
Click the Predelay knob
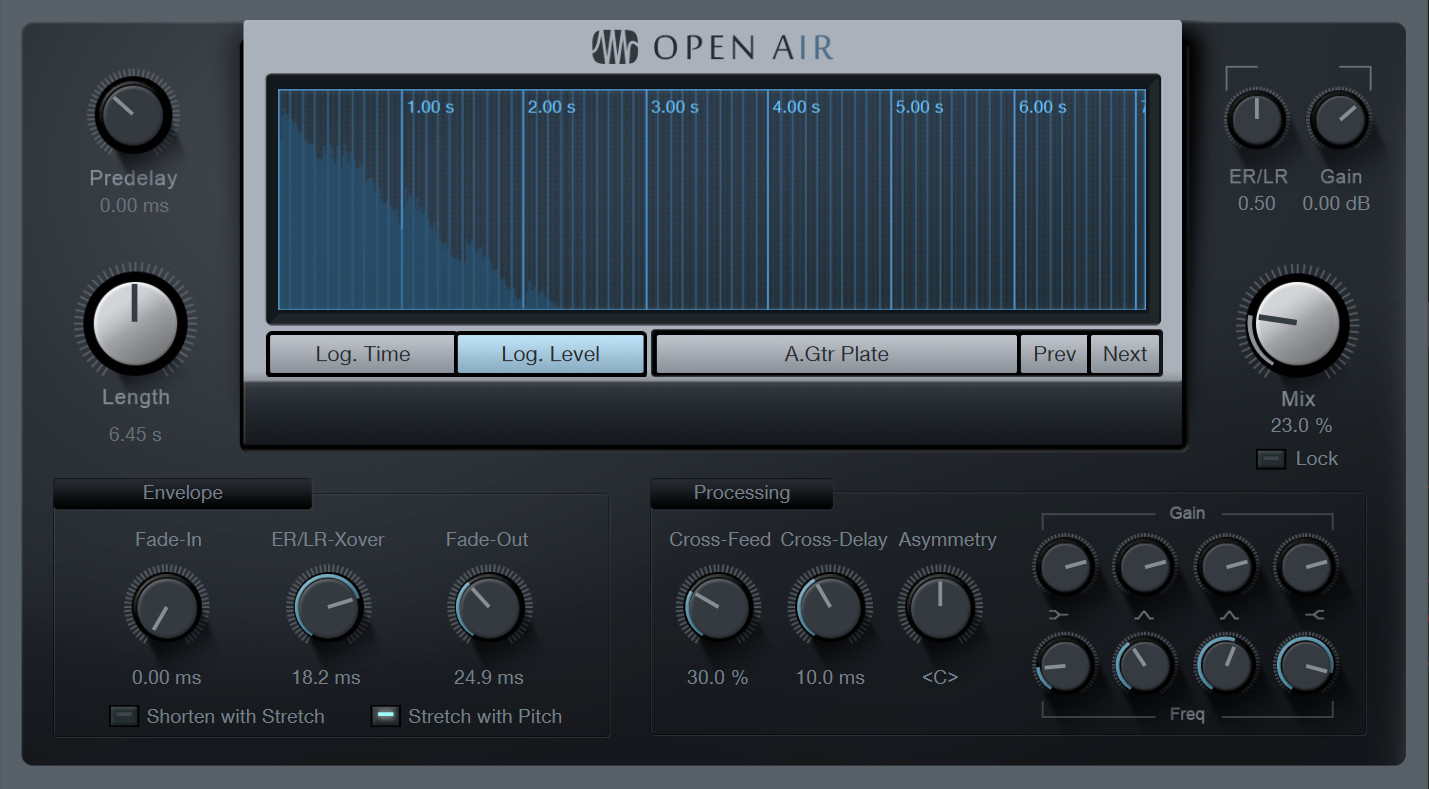pos(132,115)
